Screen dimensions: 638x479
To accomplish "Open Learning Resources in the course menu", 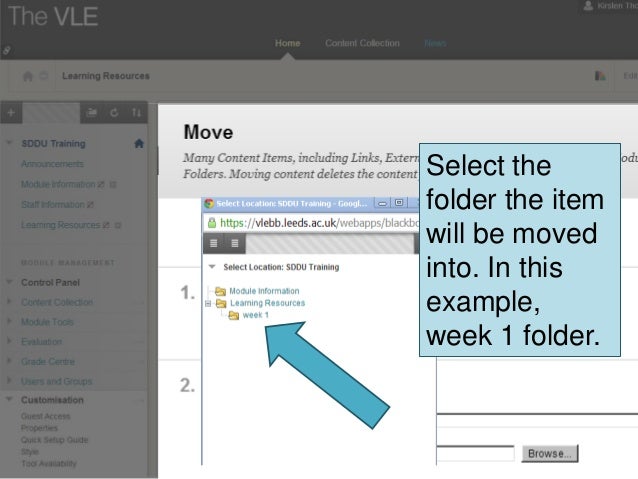I will pos(60,225).
